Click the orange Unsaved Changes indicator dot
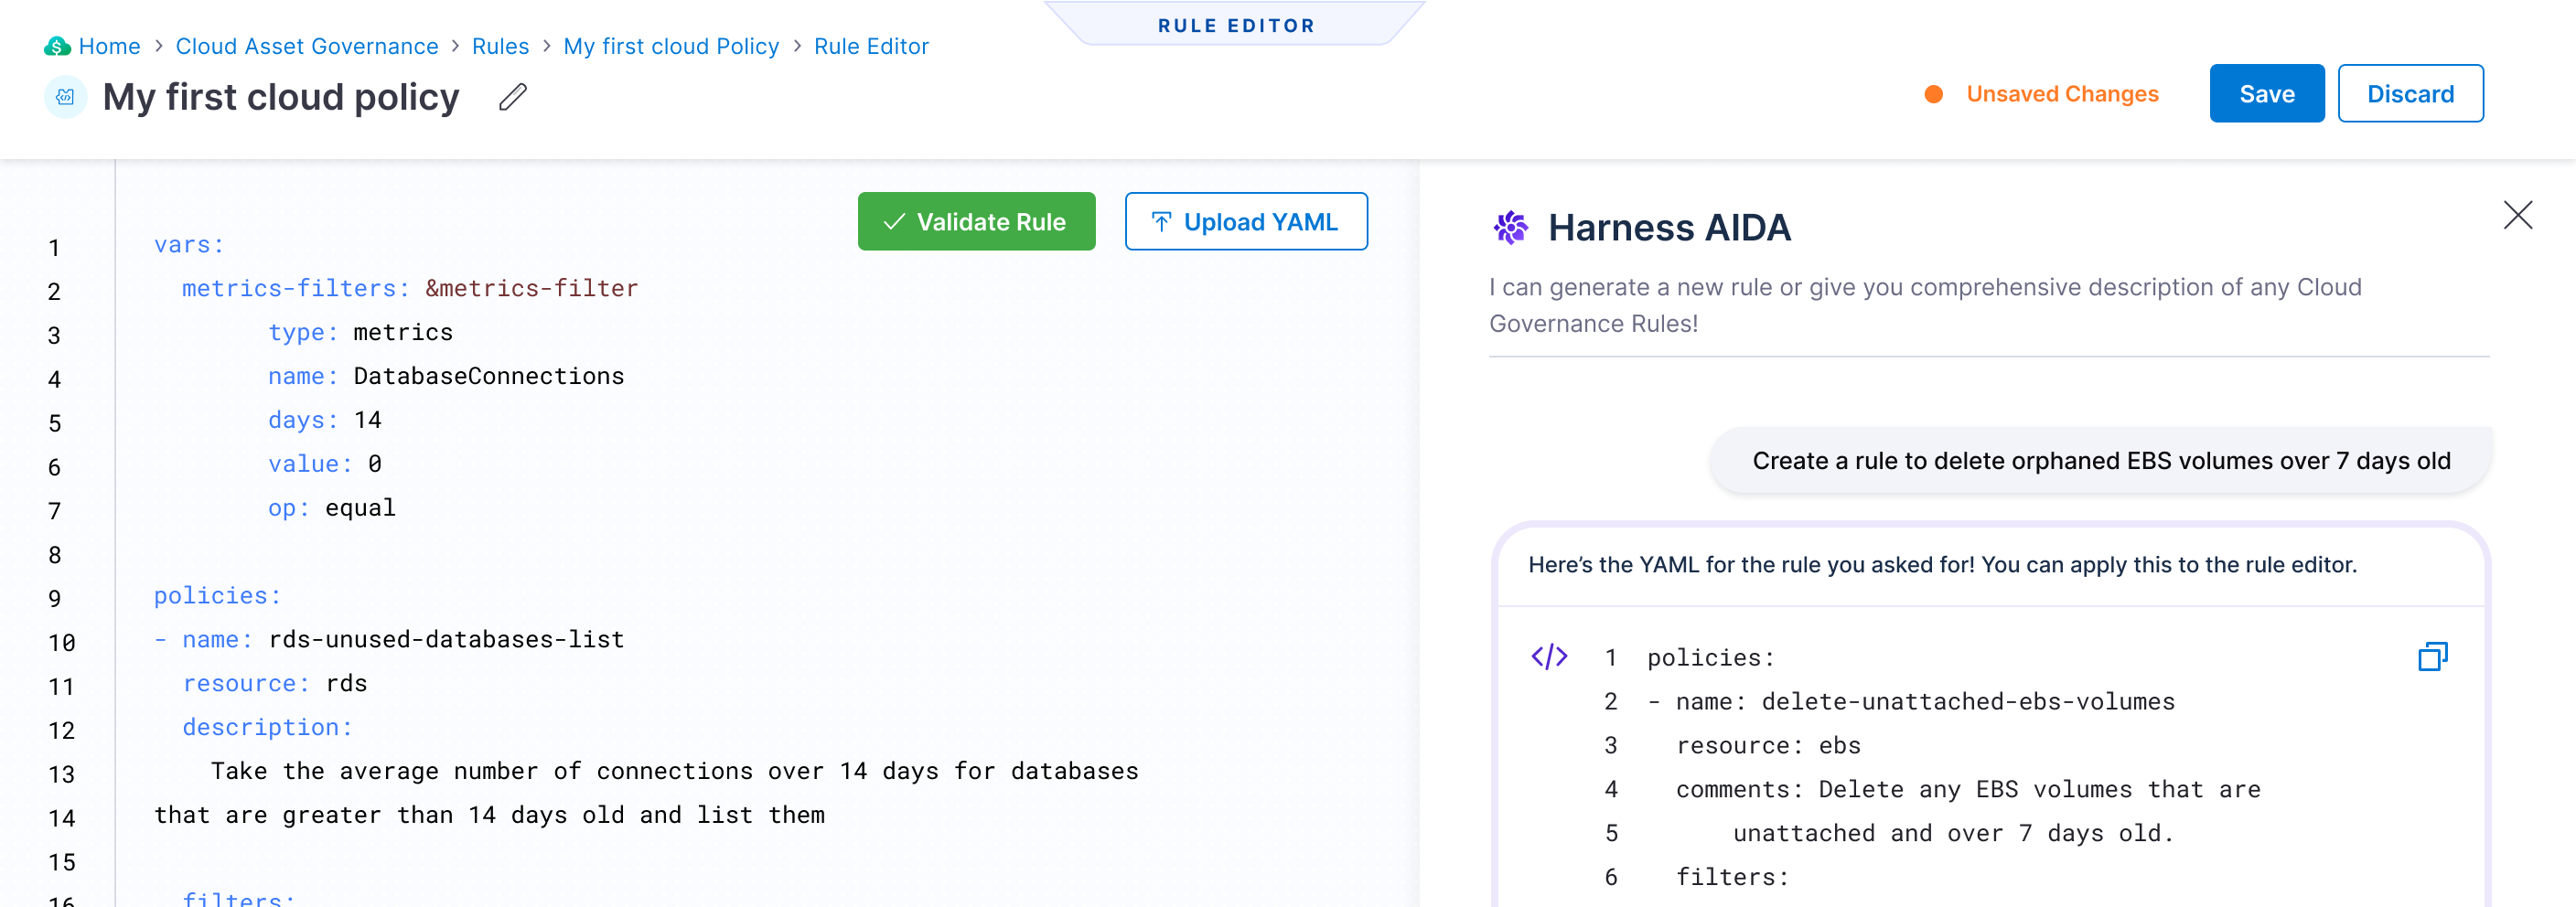Viewport: 2576px width, 907px height. tap(1934, 93)
